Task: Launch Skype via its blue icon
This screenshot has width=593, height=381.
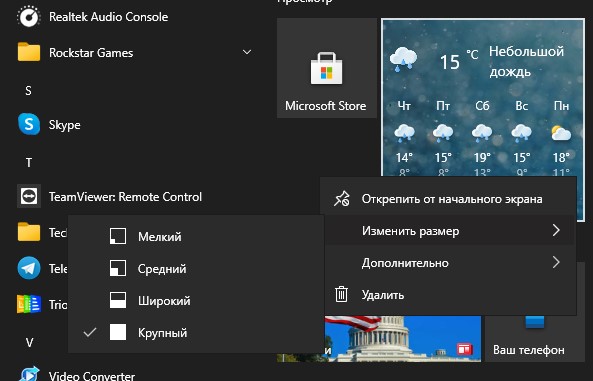Action: 29,124
